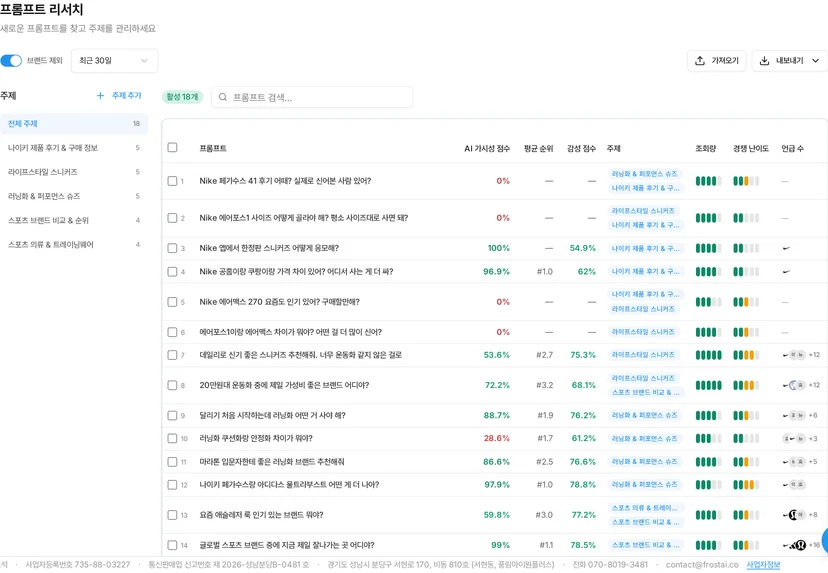
Task: Click the brand mention icons in row 14
Action: [794, 545]
